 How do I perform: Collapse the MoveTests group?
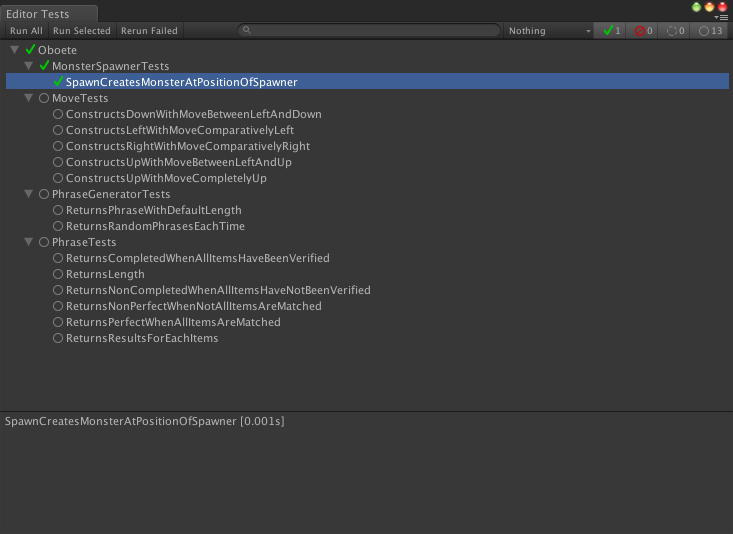point(29,98)
